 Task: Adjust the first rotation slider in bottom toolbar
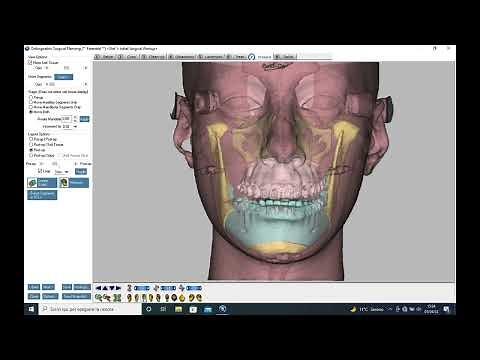(x=142, y=288)
